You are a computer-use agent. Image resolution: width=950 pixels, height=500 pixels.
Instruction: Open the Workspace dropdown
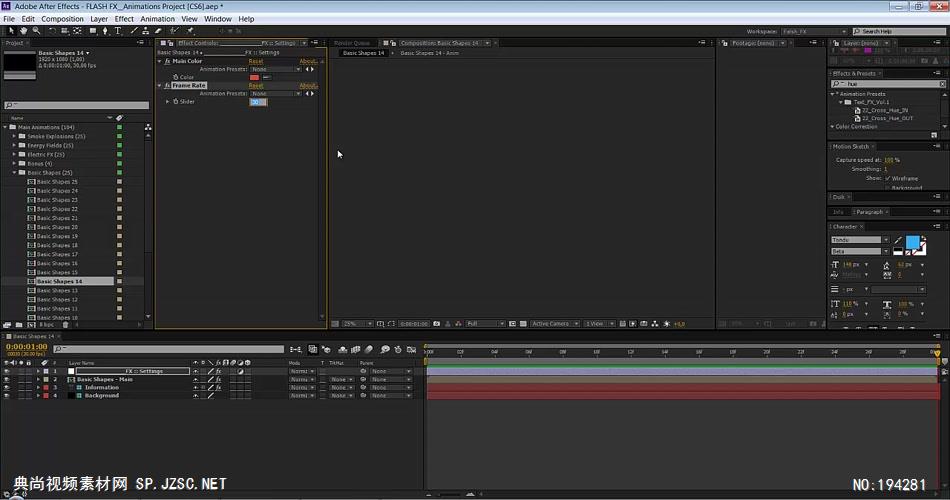tap(814, 32)
